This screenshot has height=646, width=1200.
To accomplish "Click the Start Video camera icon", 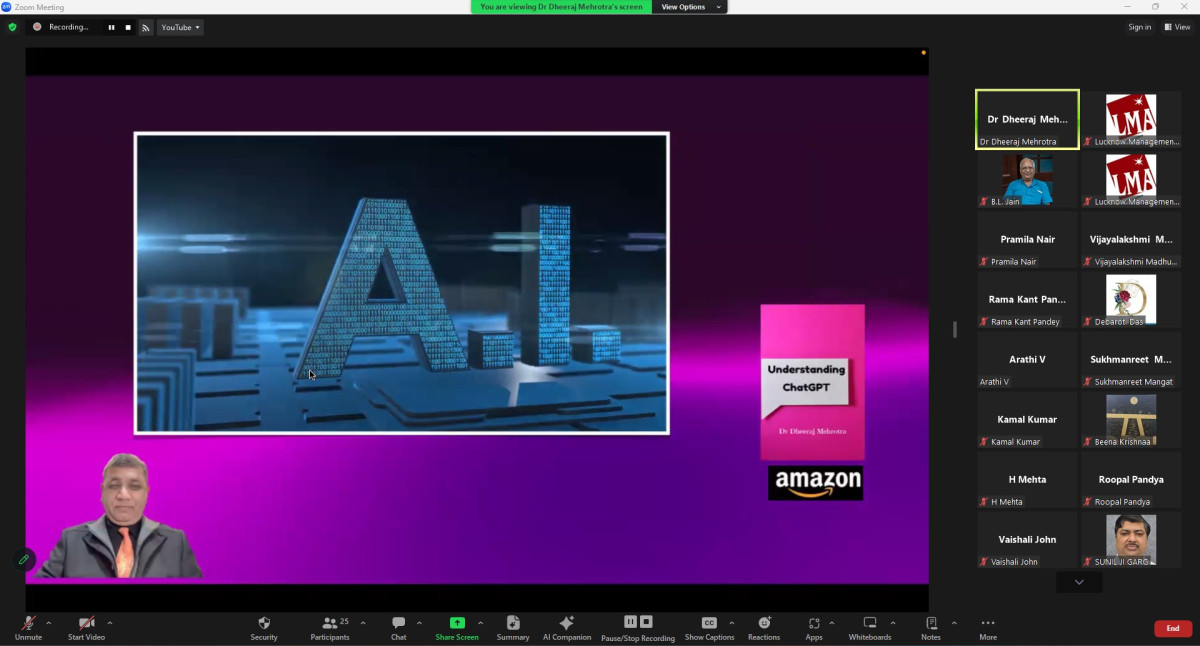I will pos(86,623).
